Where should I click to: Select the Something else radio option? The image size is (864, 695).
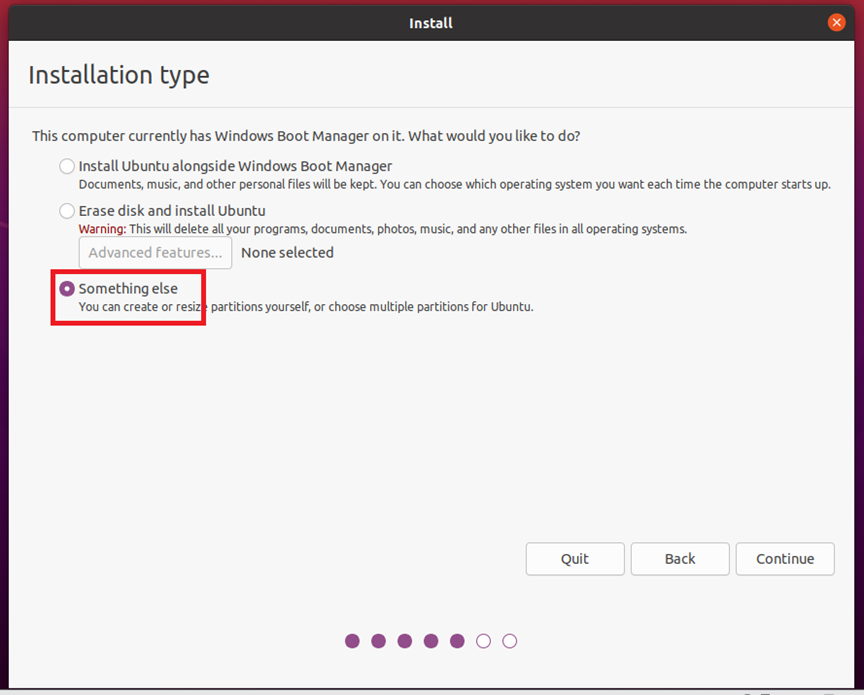pyautogui.click(x=67, y=289)
